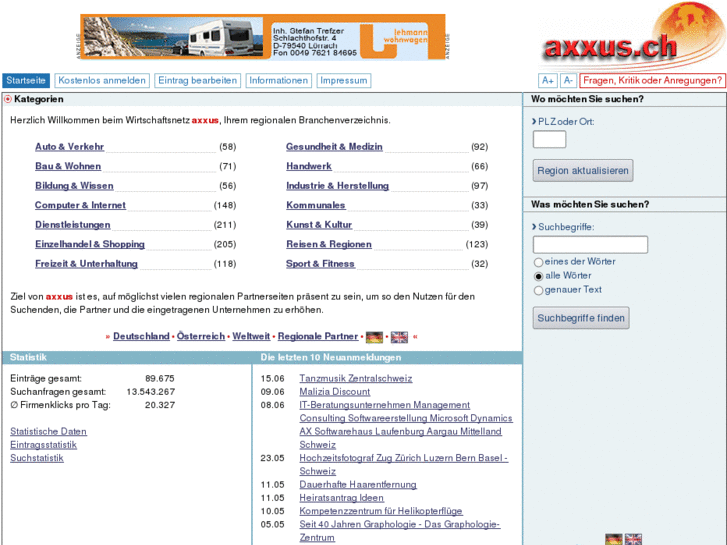Follow the Deutschland link
The height and width of the screenshot is (545, 727).
tap(141, 336)
